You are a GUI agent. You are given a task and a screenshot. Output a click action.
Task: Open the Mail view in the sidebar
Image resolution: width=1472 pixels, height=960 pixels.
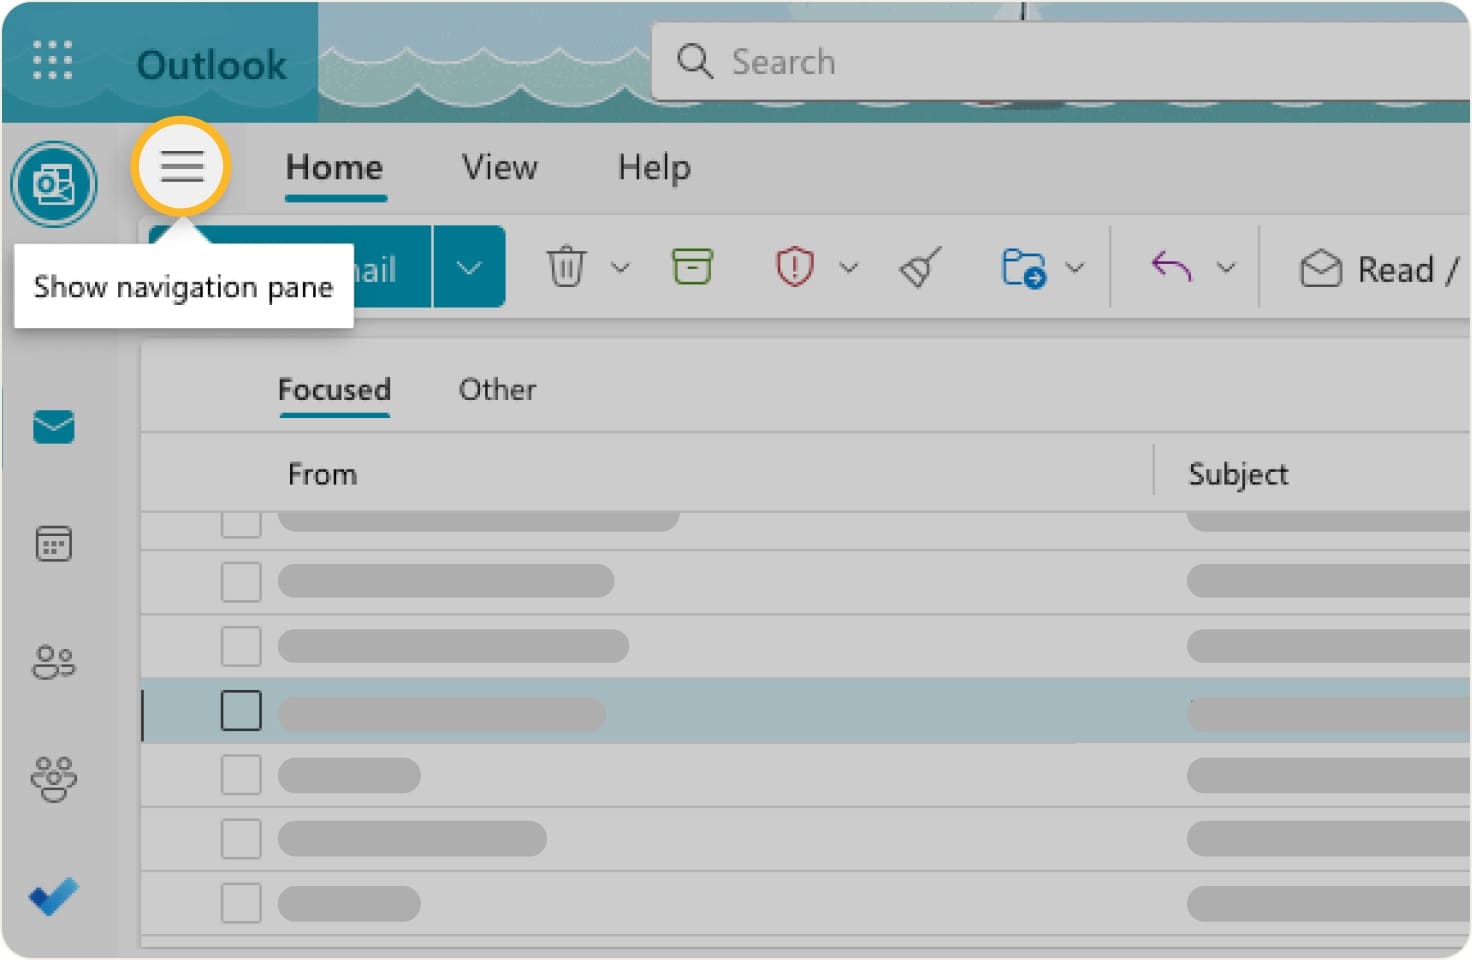point(52,427)
